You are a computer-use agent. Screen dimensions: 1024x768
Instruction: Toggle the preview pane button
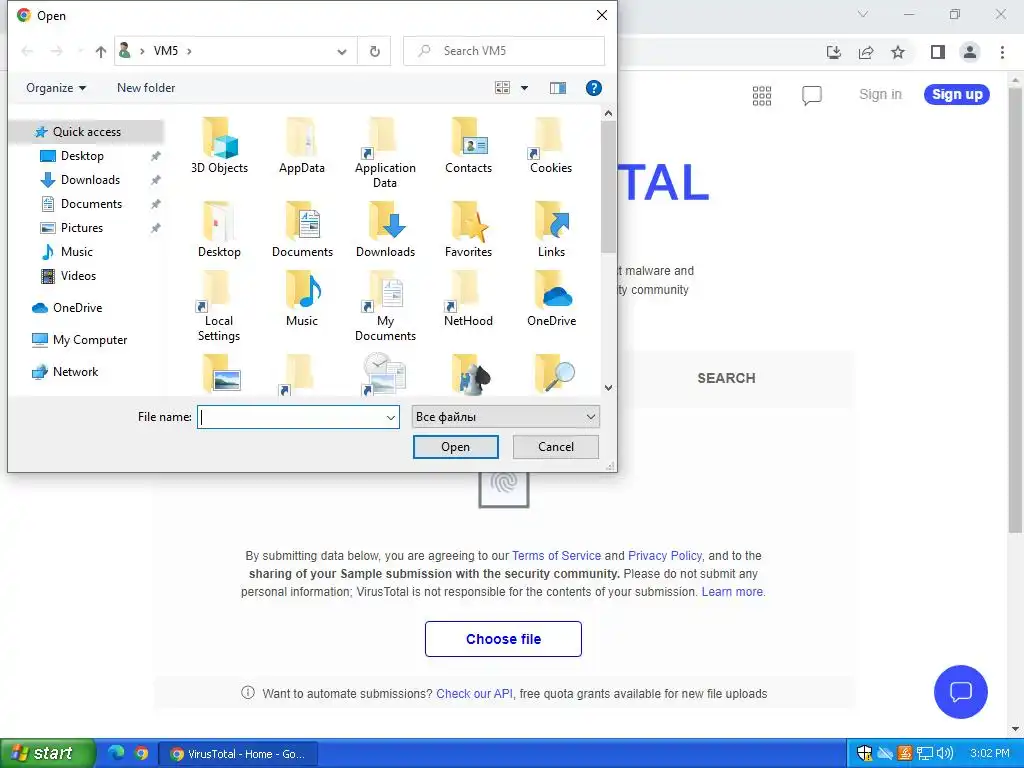click(558, 88)
